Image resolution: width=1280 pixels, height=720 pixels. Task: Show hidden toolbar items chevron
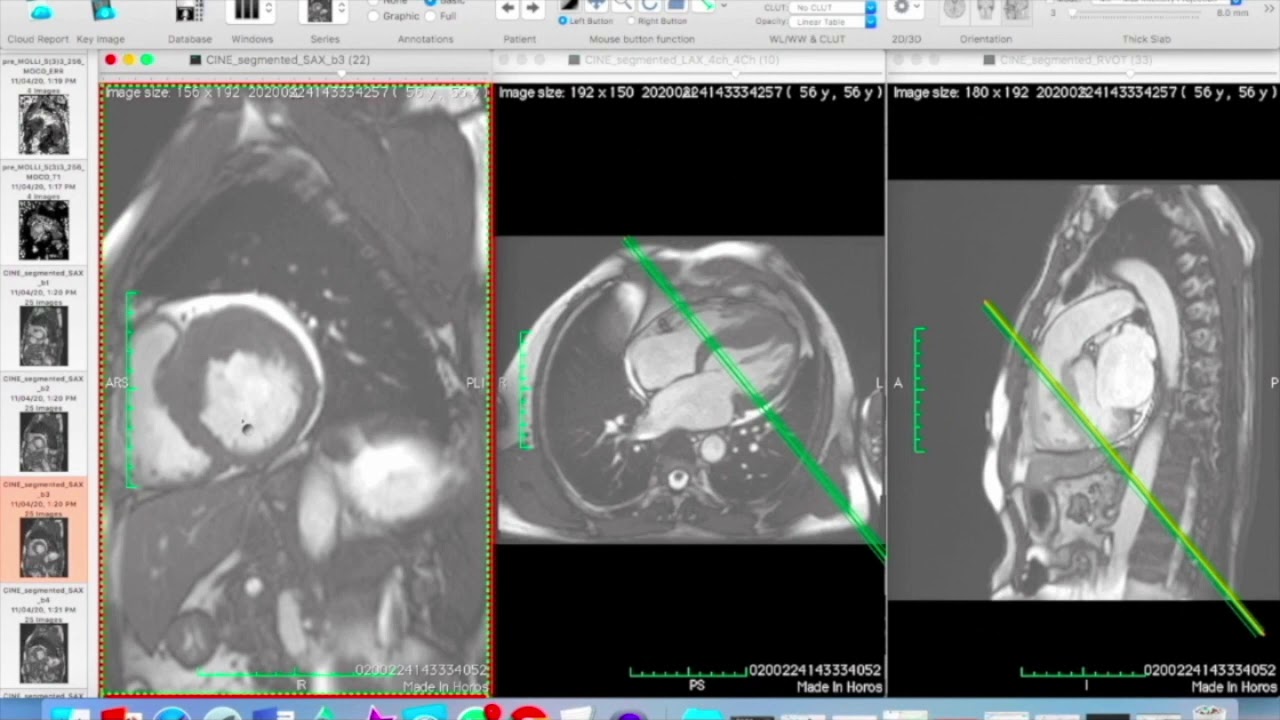point(1268,10)
